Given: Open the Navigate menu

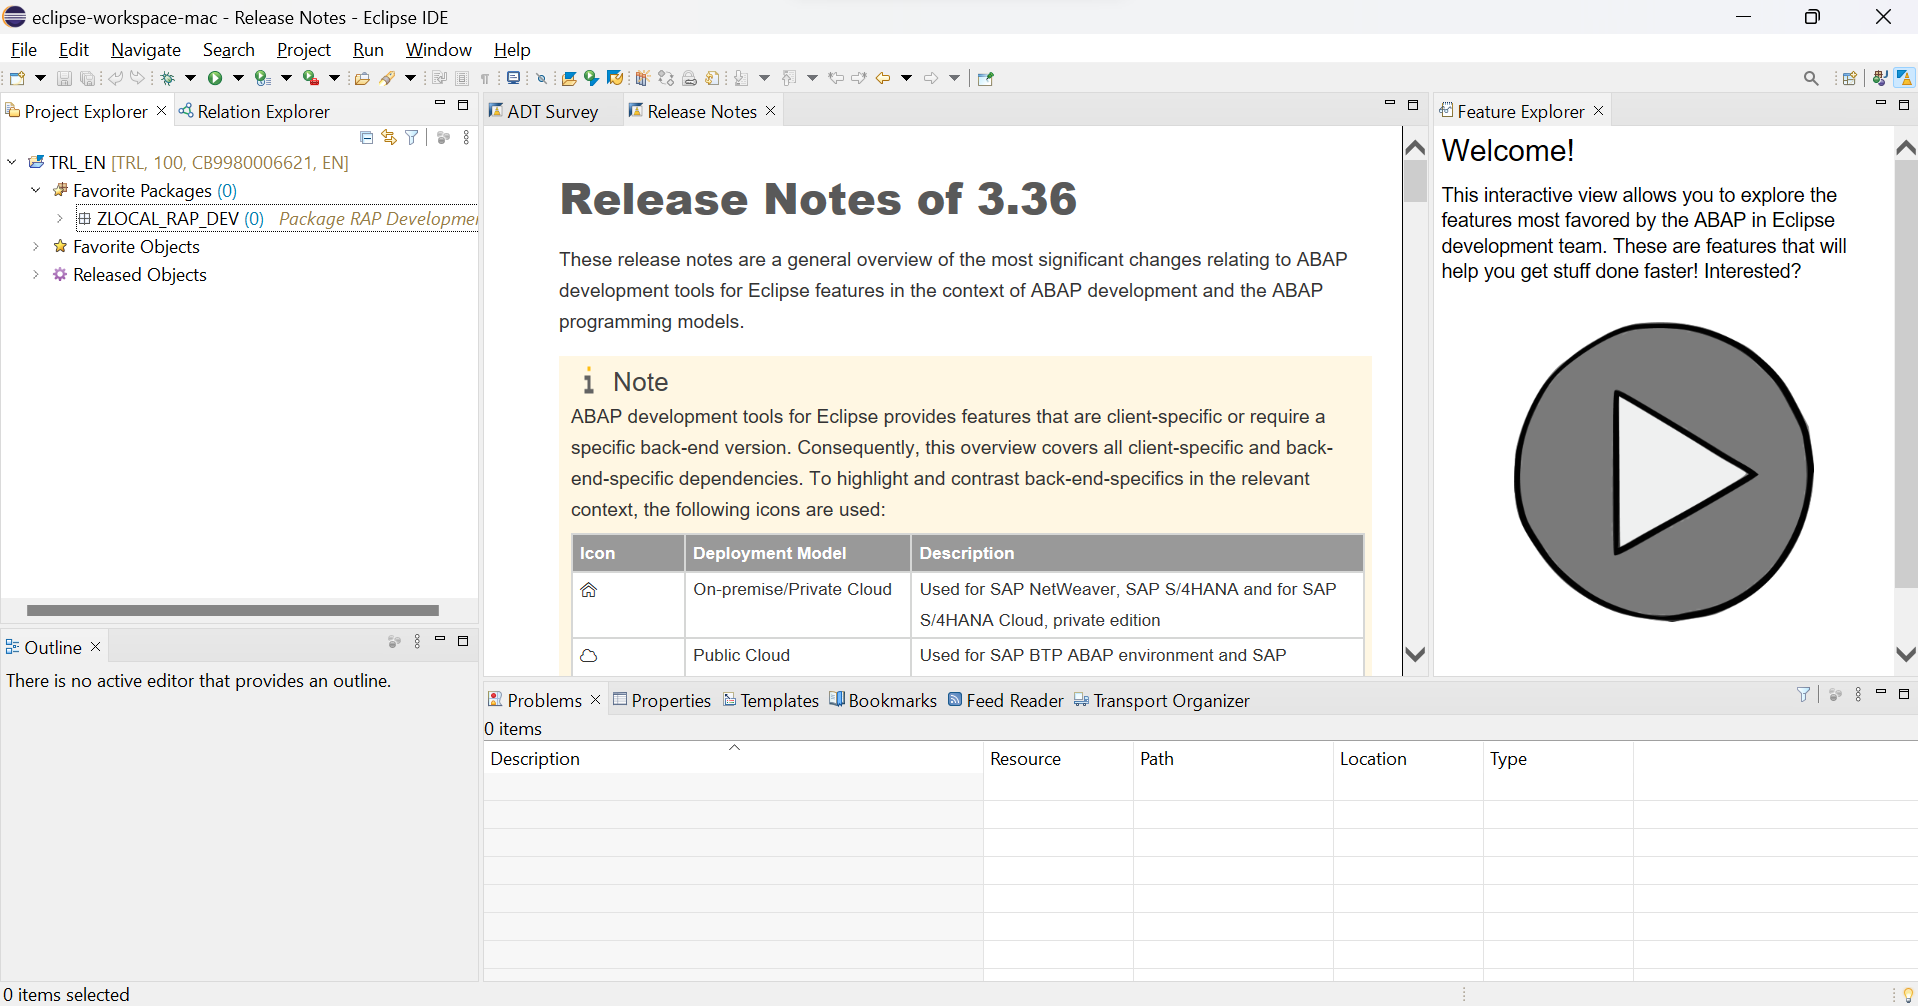Looking at the screenshot, I should (x=146, y=50).
